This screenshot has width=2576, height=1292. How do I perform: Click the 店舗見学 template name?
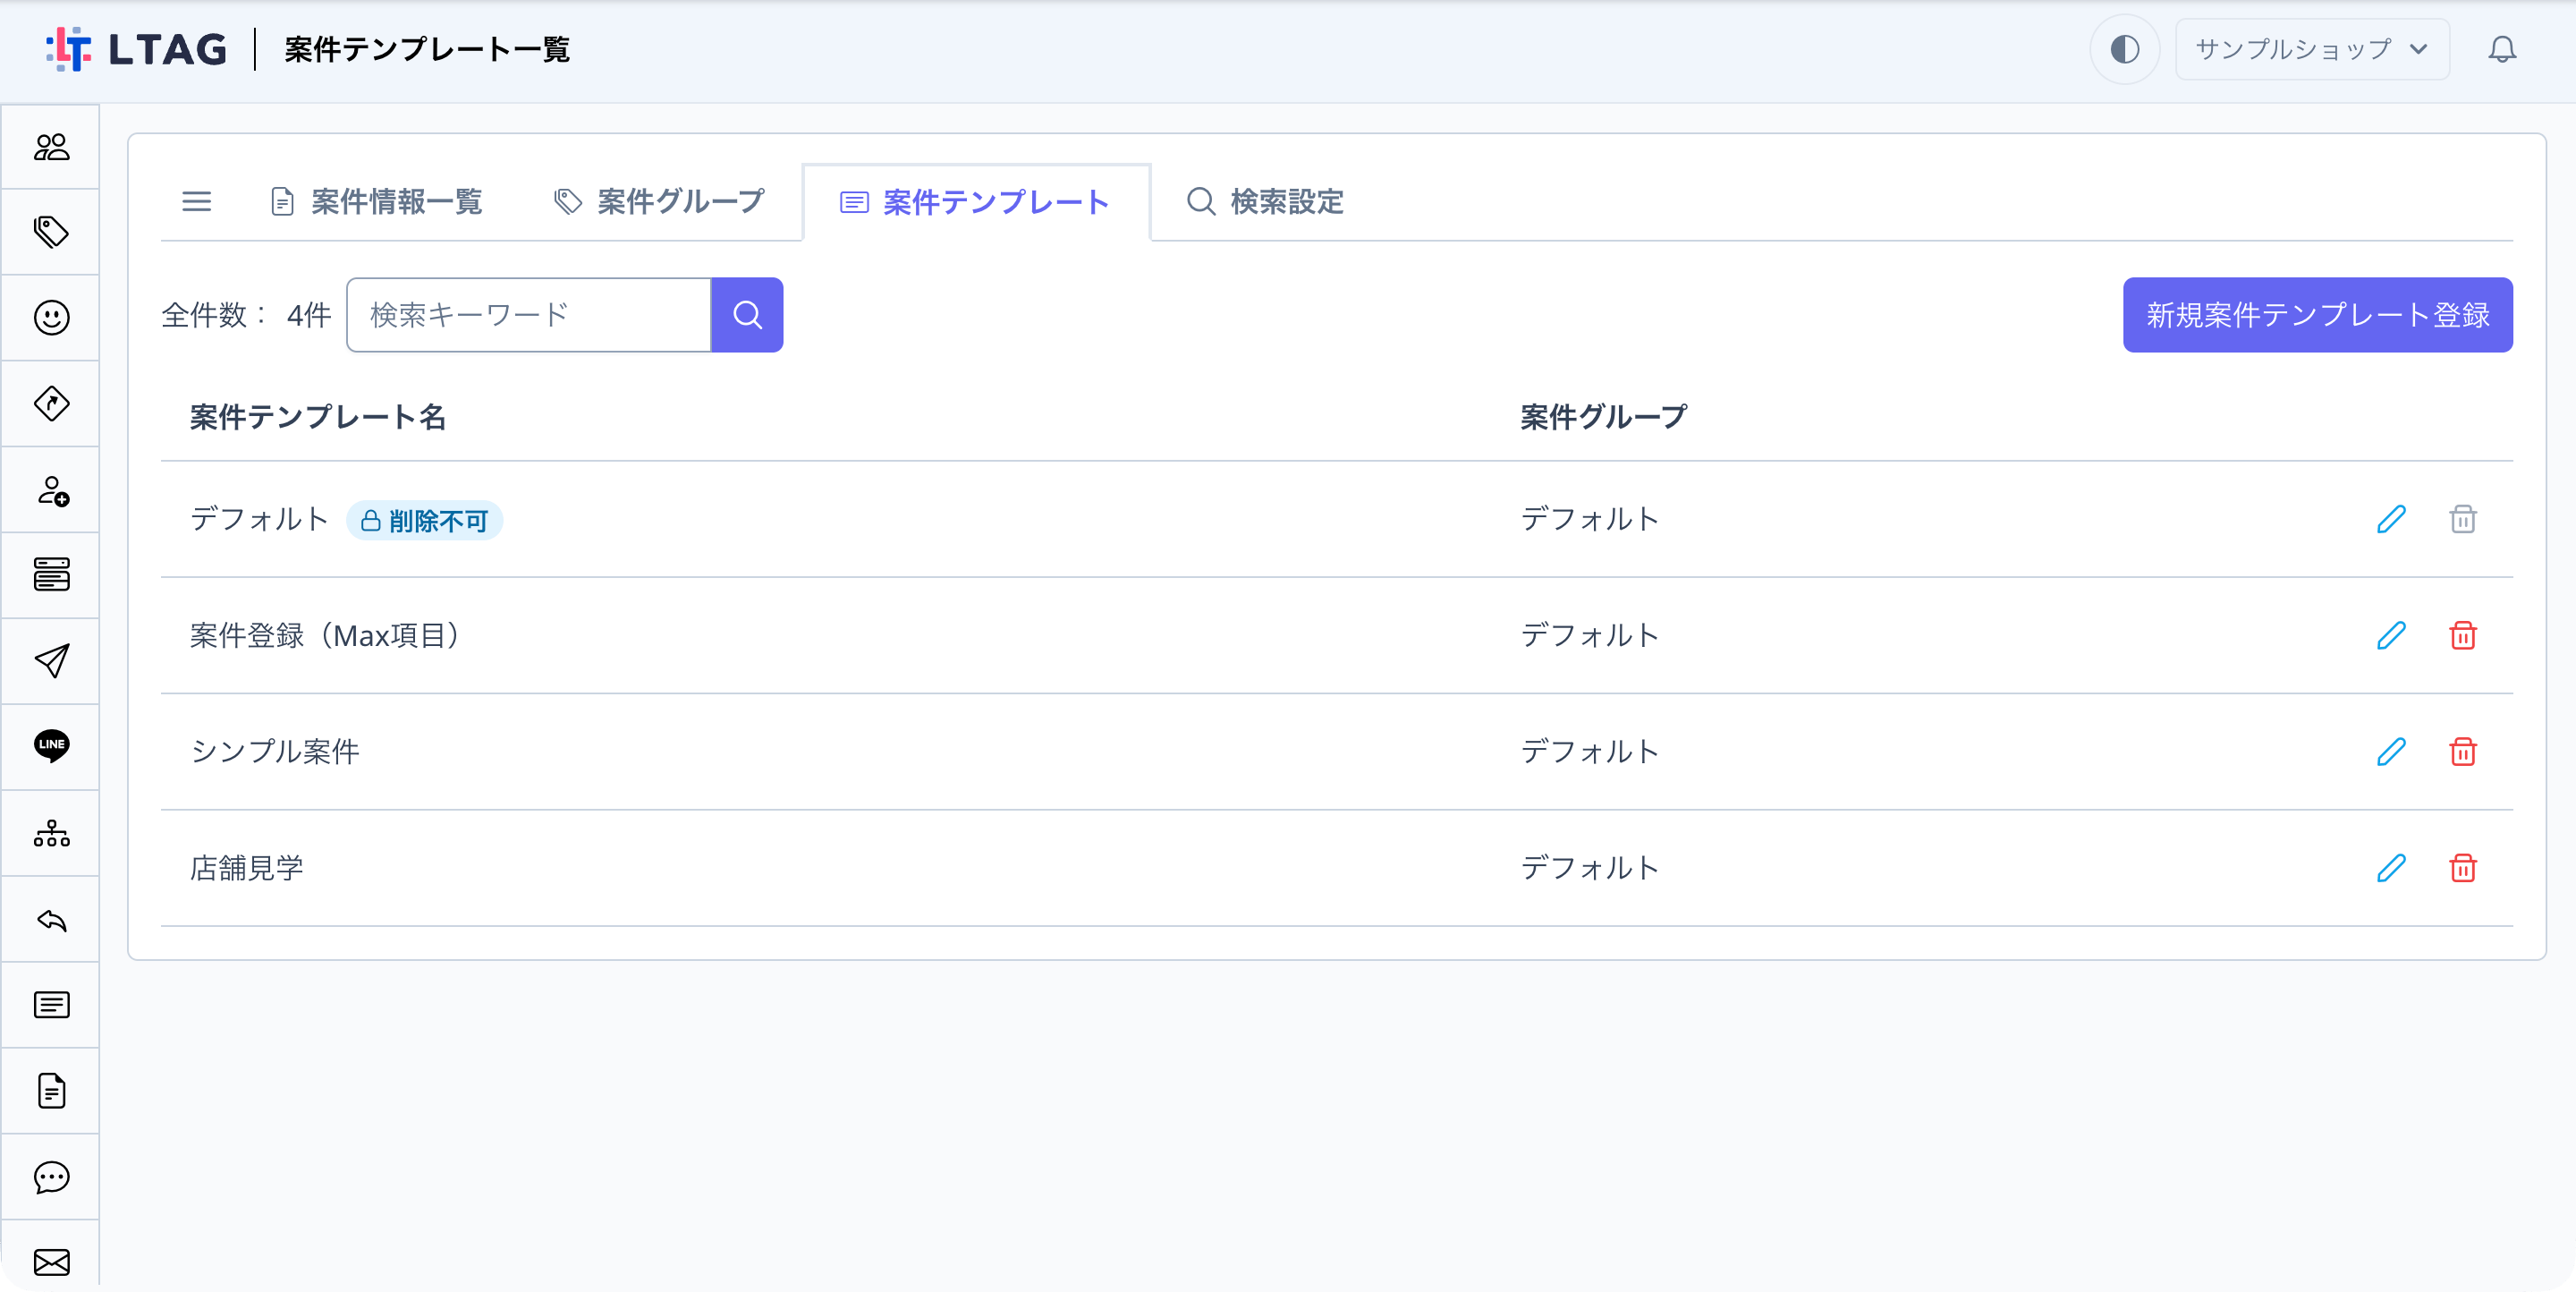coord(246,868)
